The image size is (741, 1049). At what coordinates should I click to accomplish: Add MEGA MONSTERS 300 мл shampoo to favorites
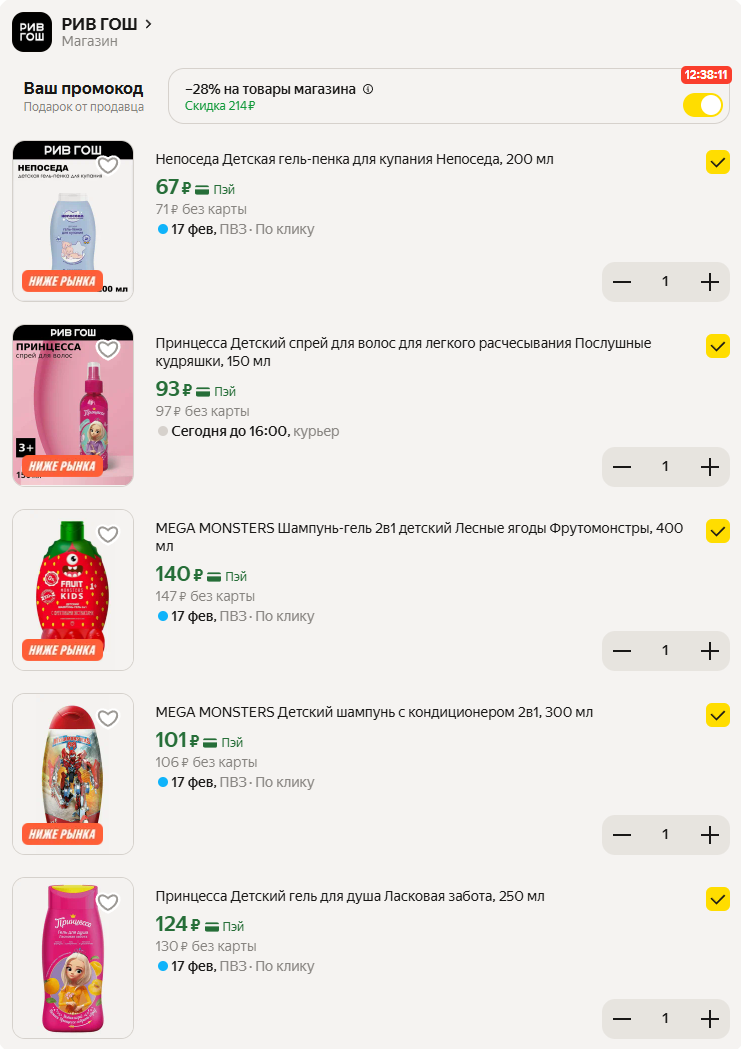(108, 718)
